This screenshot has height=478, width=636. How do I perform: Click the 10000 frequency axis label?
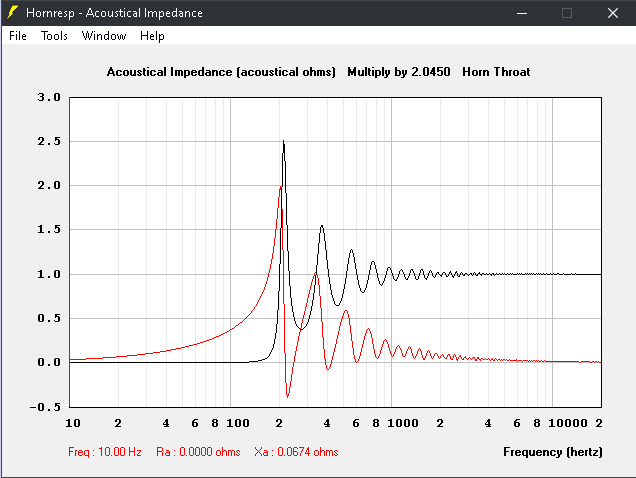(x=567, y=423)
